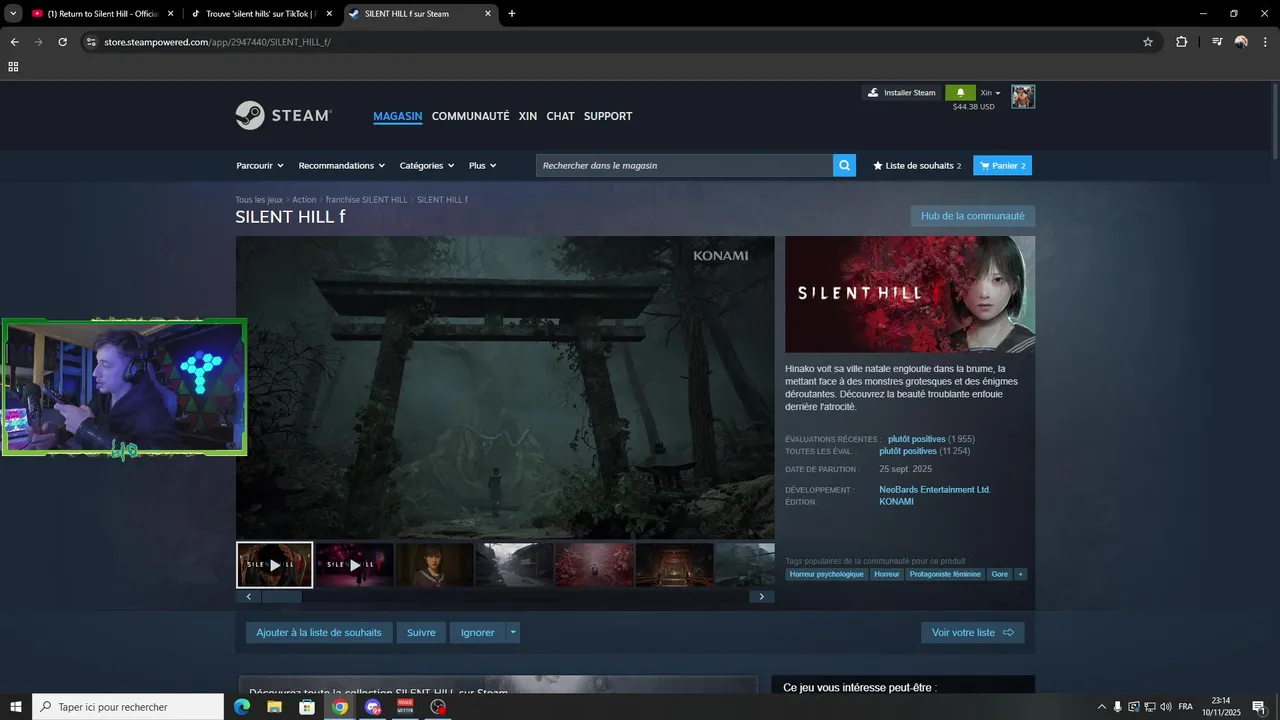
Task: Click the page vertical scrollbar
Action: (x=1274, y=120)
